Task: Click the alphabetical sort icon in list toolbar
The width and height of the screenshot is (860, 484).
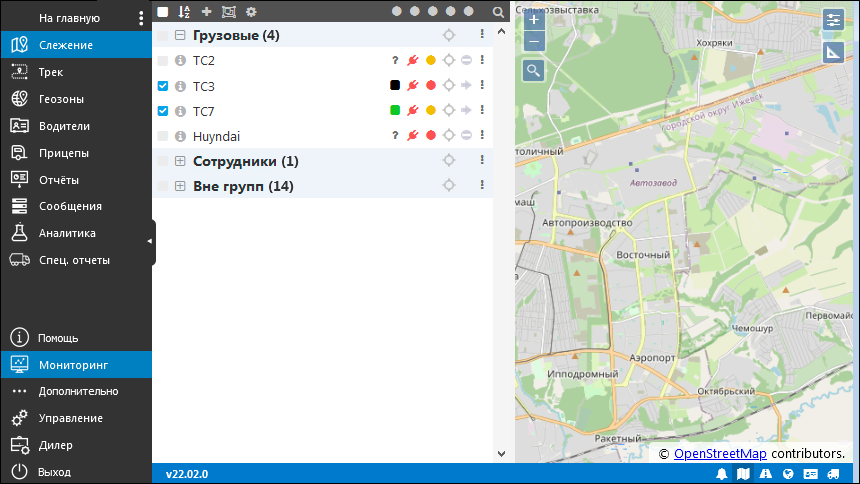Action: point(184,12)
